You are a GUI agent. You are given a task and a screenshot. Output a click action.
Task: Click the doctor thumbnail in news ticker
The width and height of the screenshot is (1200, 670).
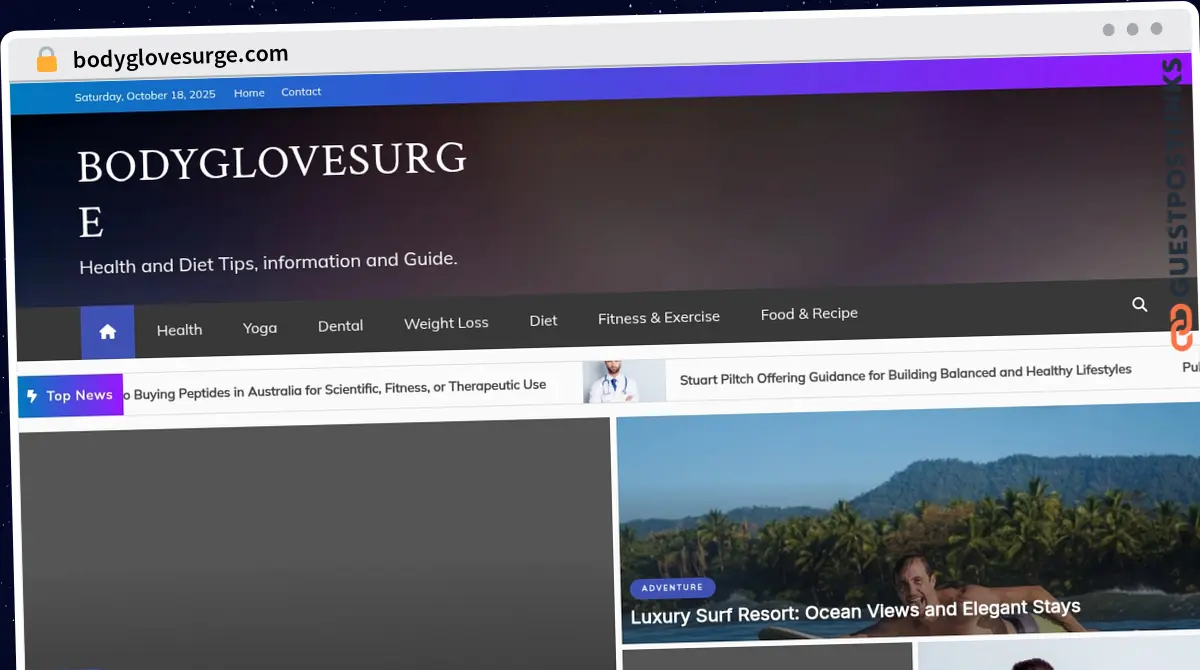point(624,381)
